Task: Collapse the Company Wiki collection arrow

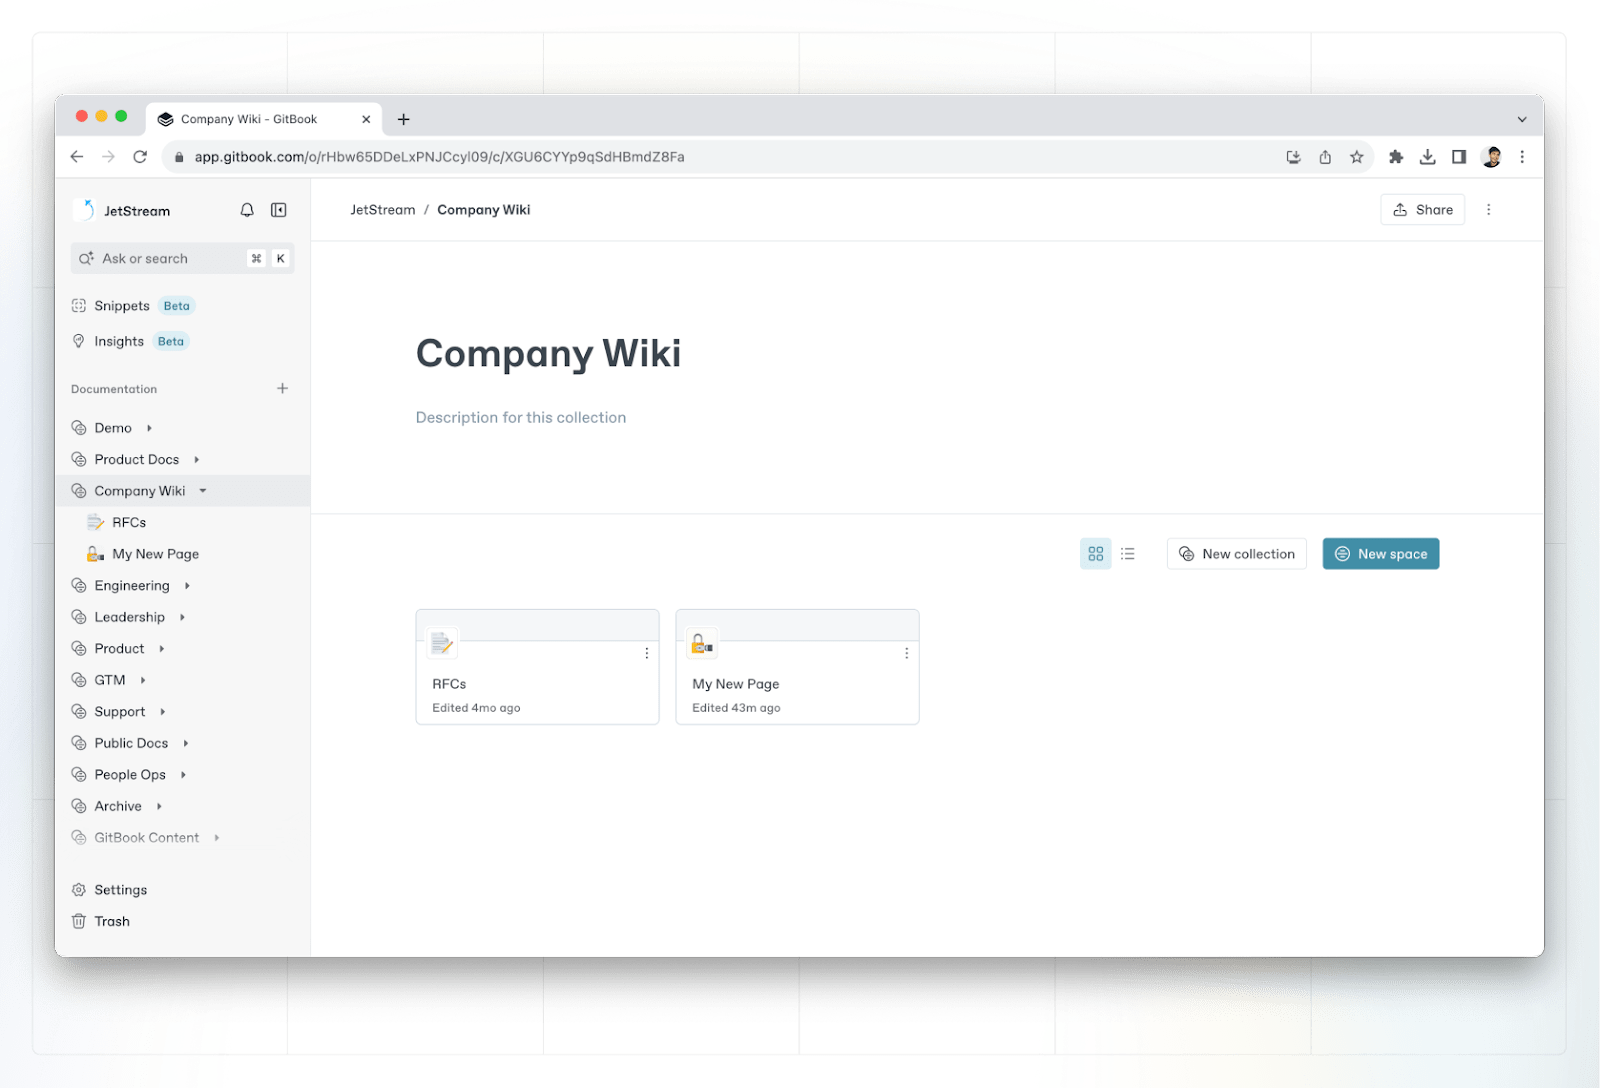Action: [x=203, y=491]
